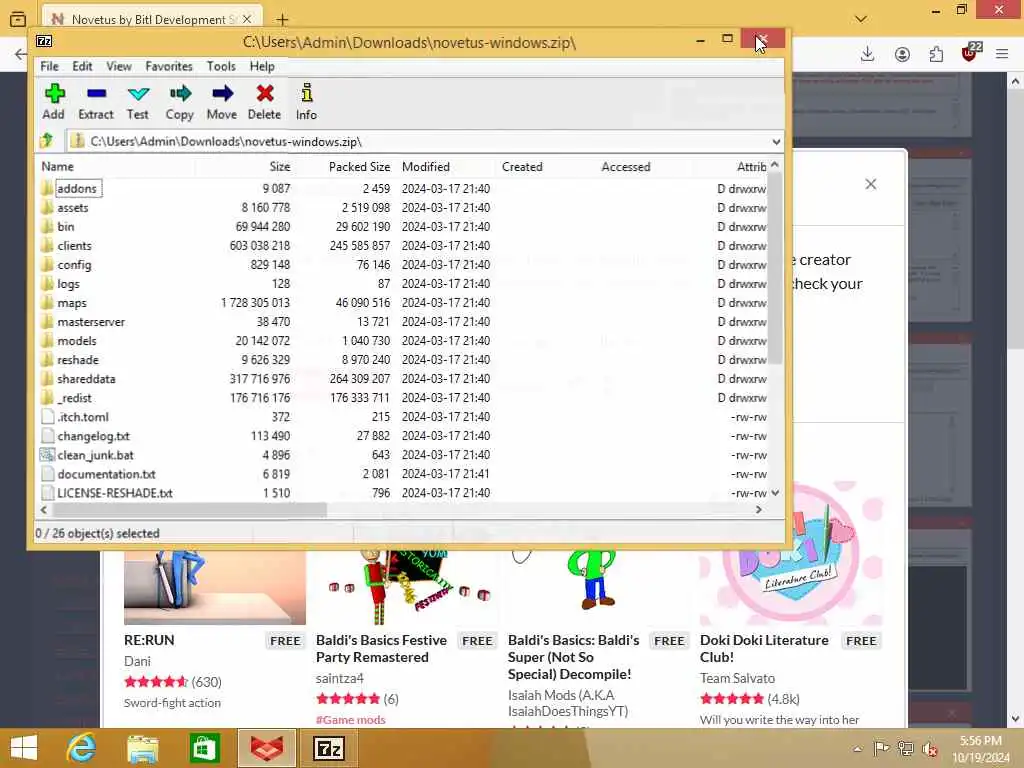
Task: Open RE:RUN game link
Action: (x=149, y=640)
